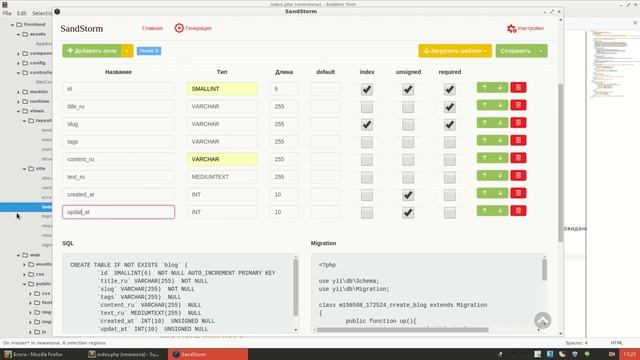Click the blue fields count badge
640x360 pixels.
pos(149,51)
